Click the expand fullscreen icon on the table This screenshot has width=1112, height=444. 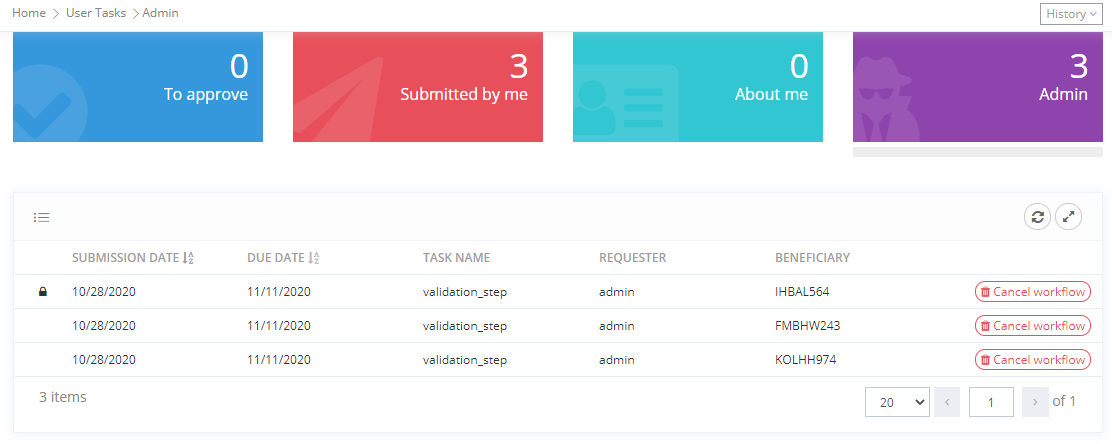click(x=1069, y=217)
